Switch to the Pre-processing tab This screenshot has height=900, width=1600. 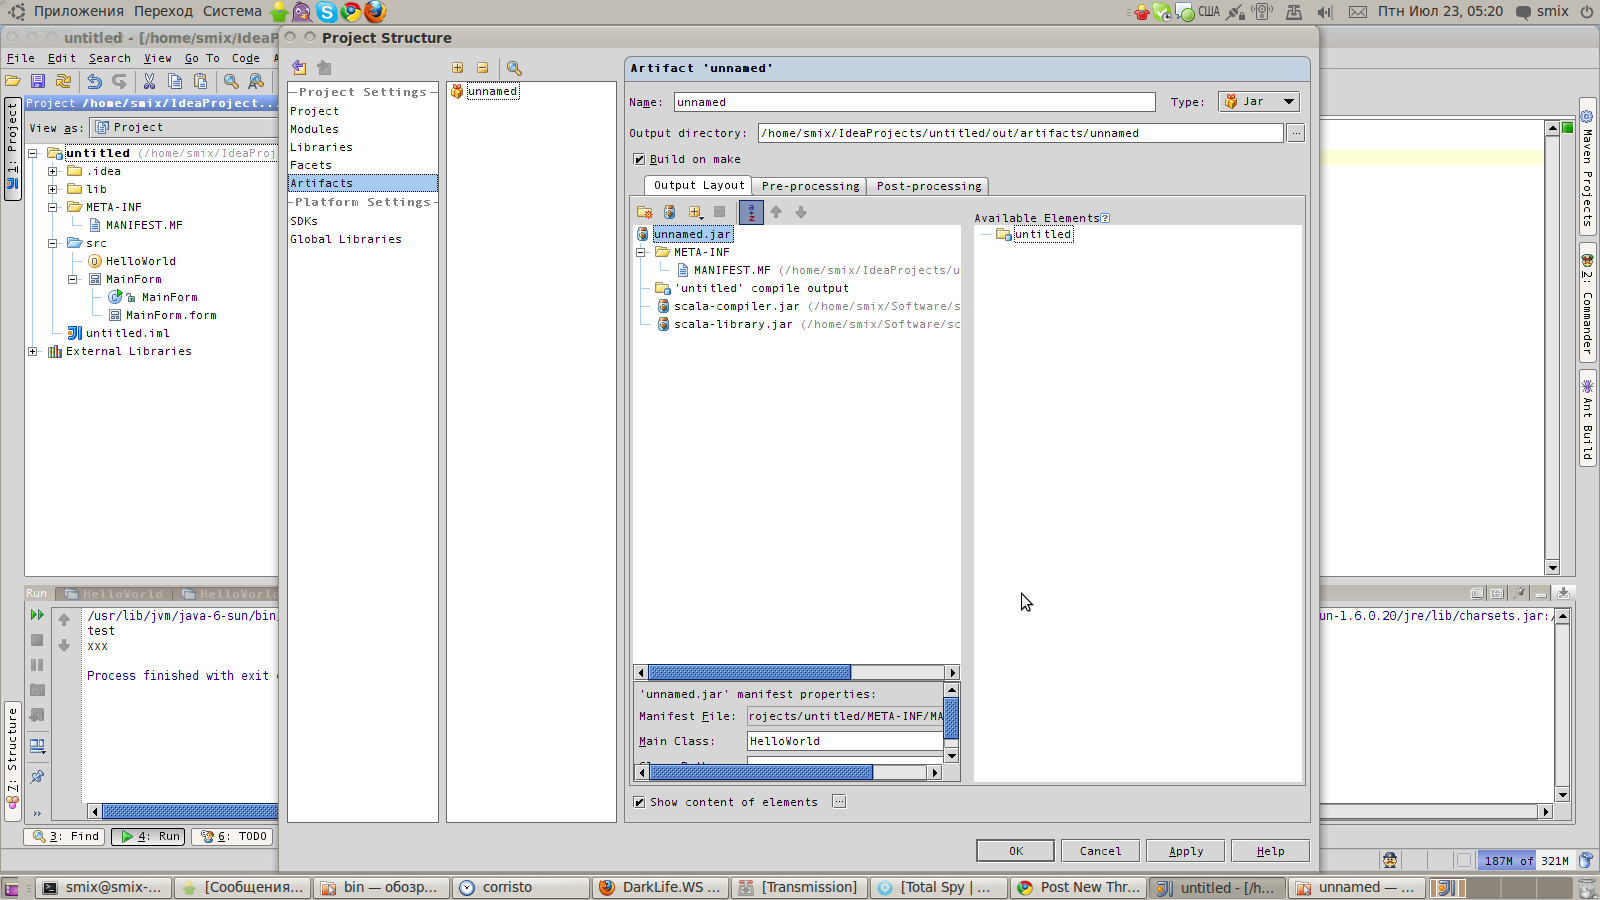(x=810, y=185)
